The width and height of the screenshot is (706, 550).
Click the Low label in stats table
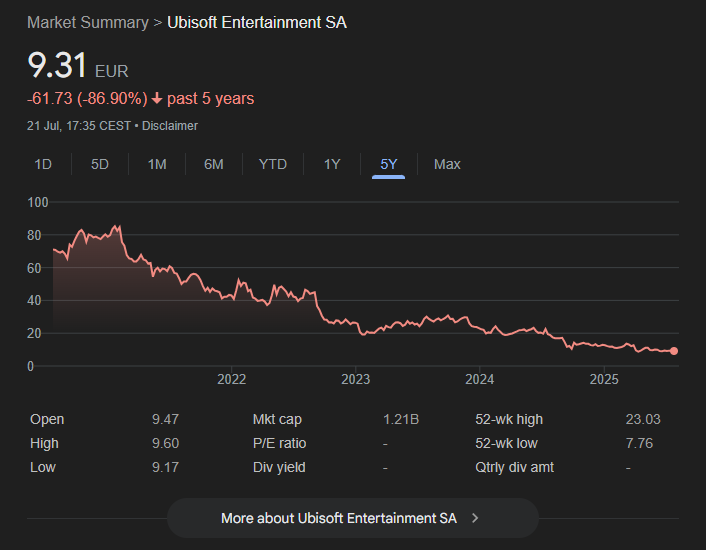[43, 467]
